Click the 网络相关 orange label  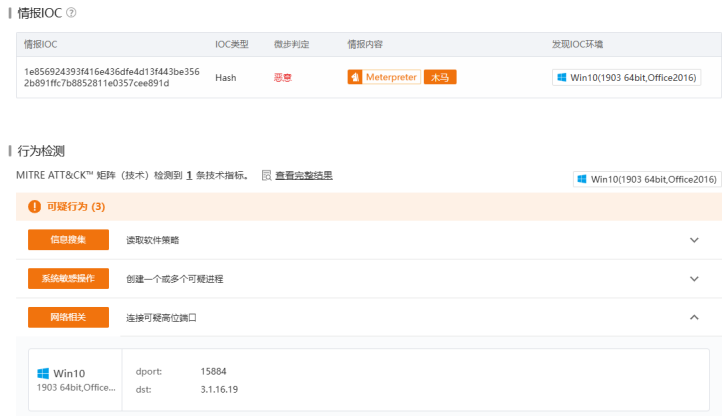68,317
